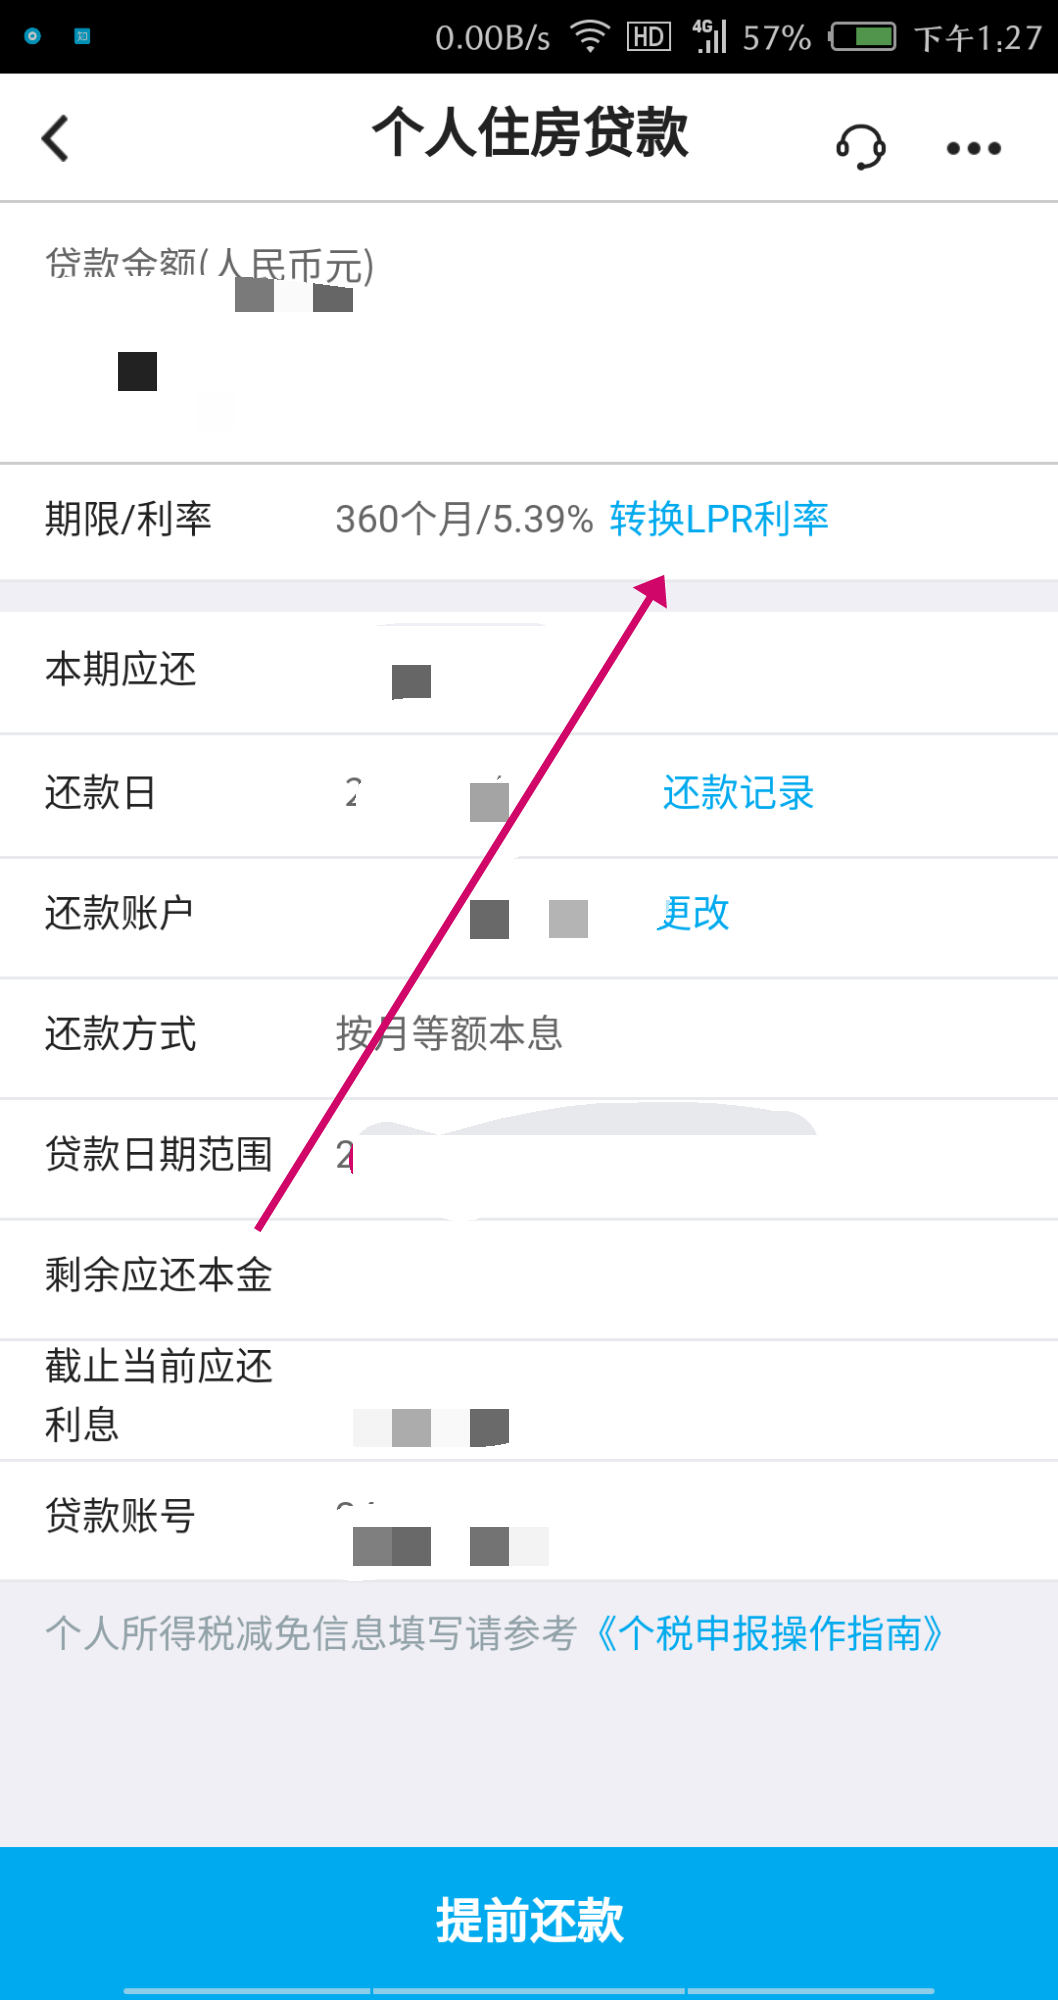This screenshot has height=2000, width=1058.
Task: Tap the 4G signal icon
Action: coord(709,36)
